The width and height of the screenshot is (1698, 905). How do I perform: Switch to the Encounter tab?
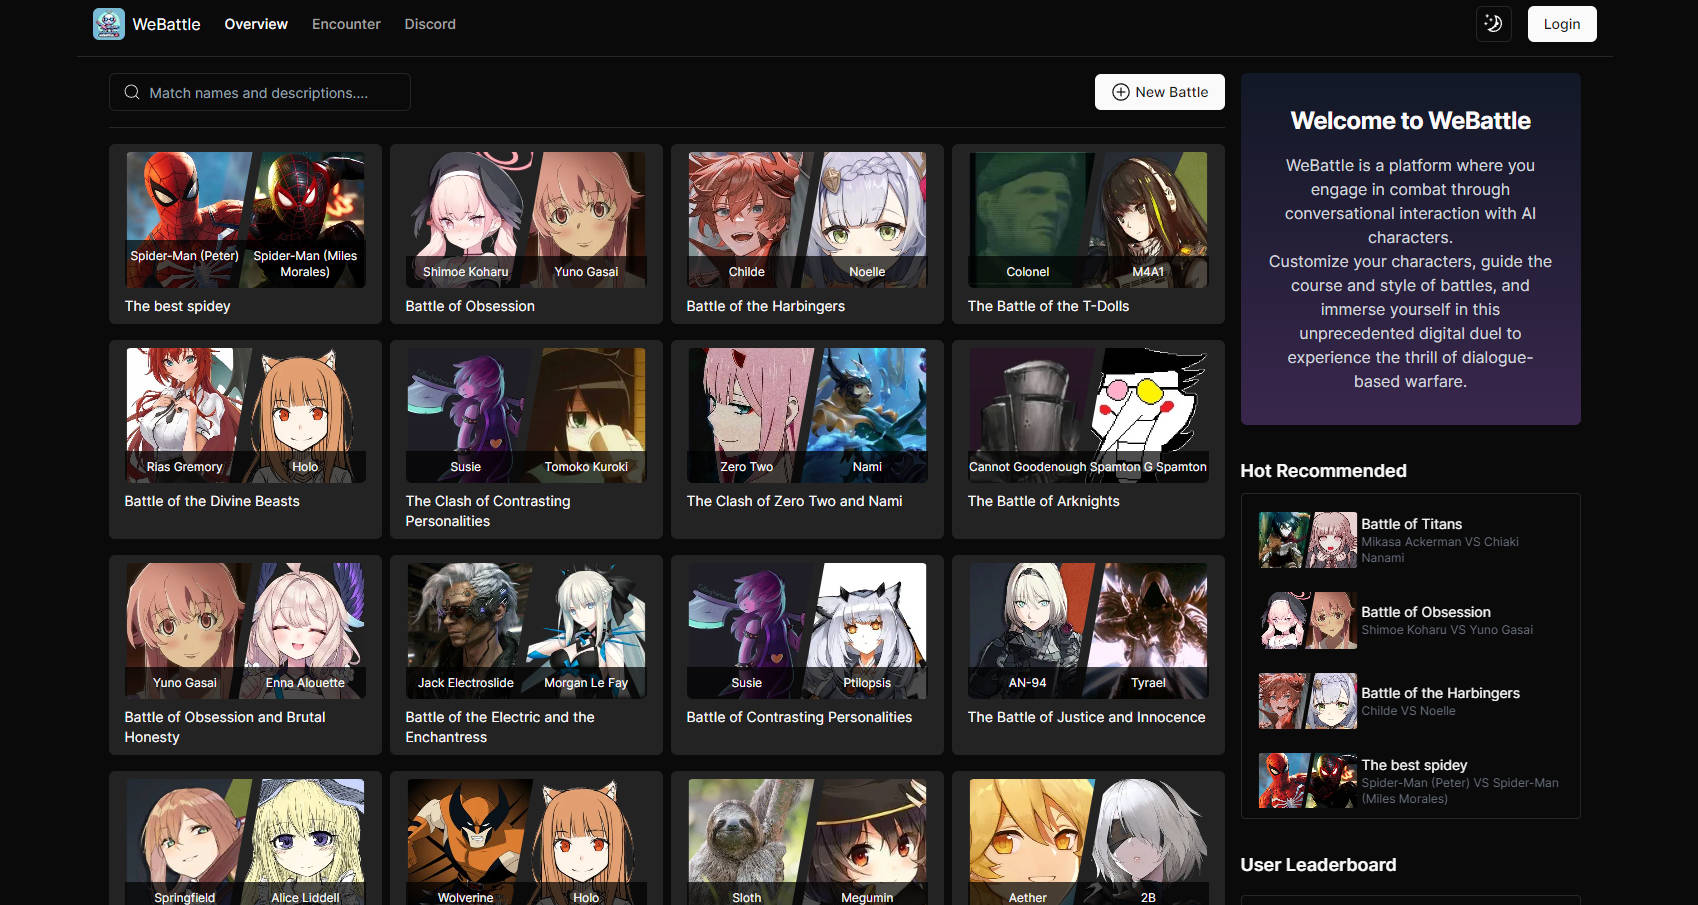click(346, 23)
